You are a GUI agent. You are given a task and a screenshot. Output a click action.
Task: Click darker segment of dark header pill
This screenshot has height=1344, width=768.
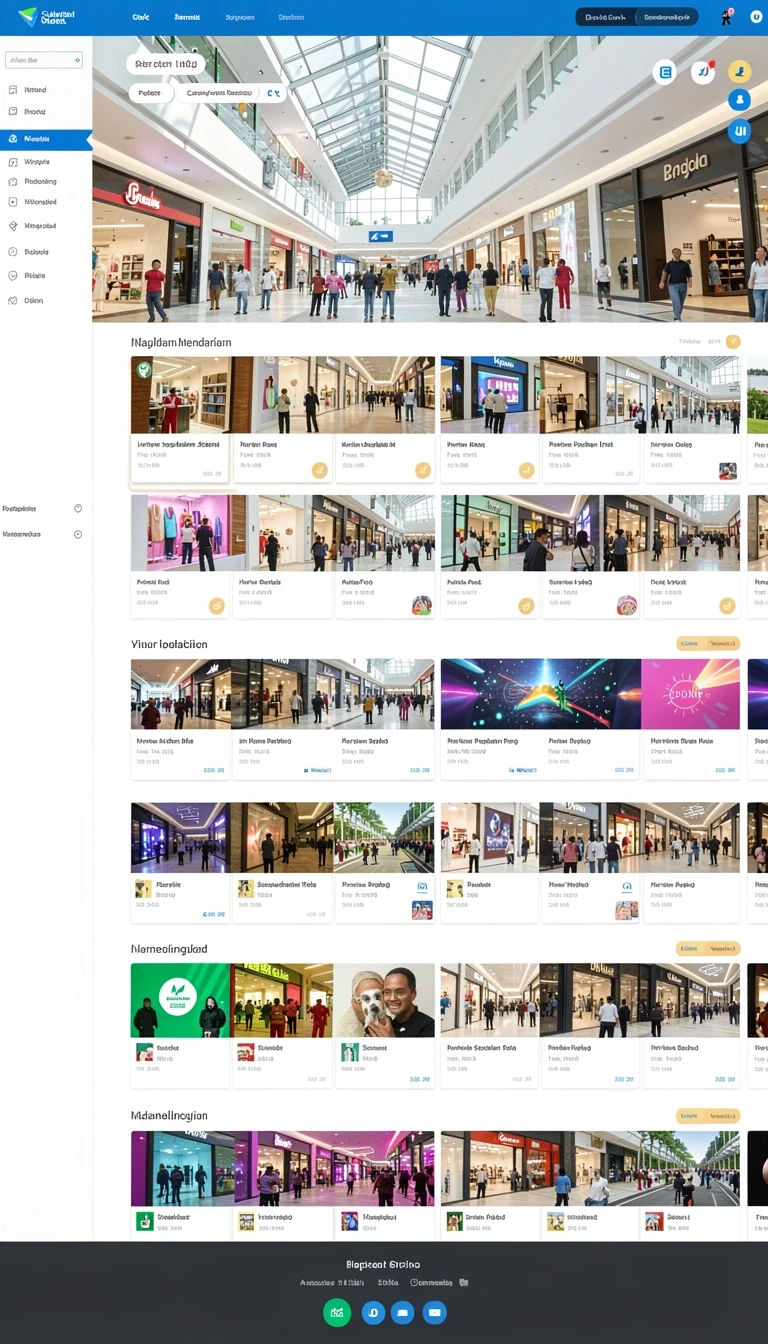[607, 17]
